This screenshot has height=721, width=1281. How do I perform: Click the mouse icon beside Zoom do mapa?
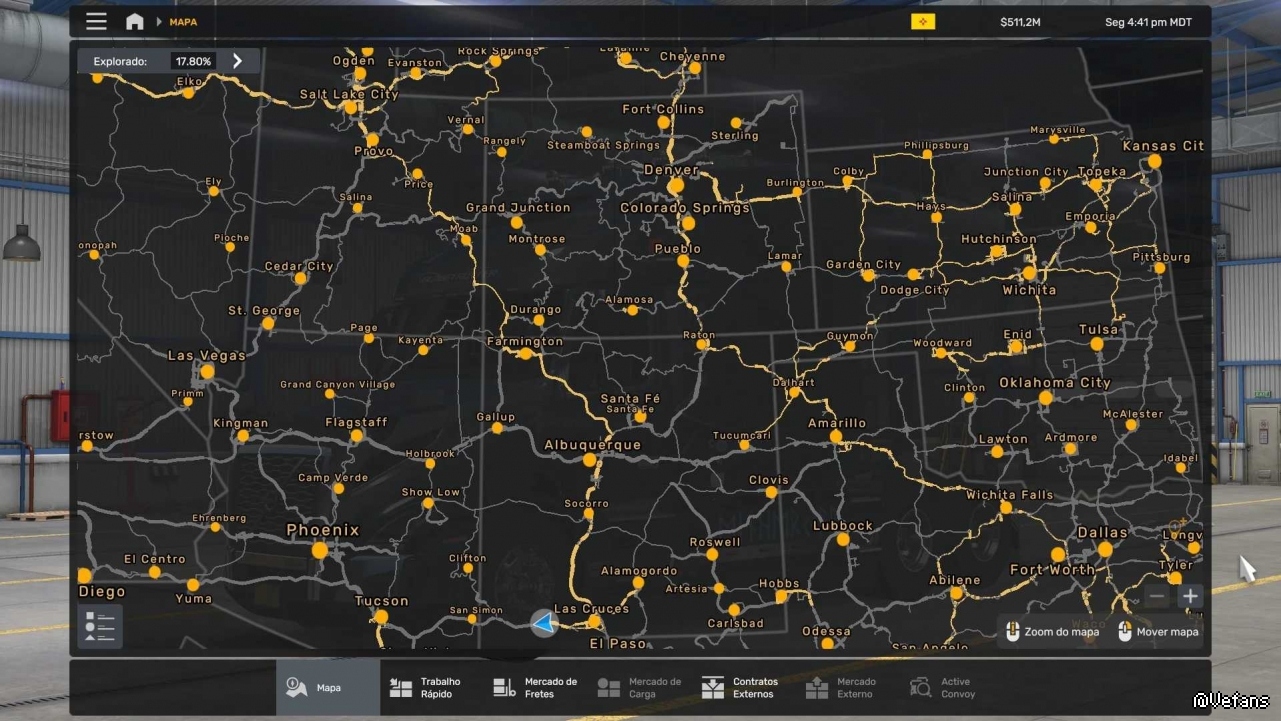(x=1012, y=631)
